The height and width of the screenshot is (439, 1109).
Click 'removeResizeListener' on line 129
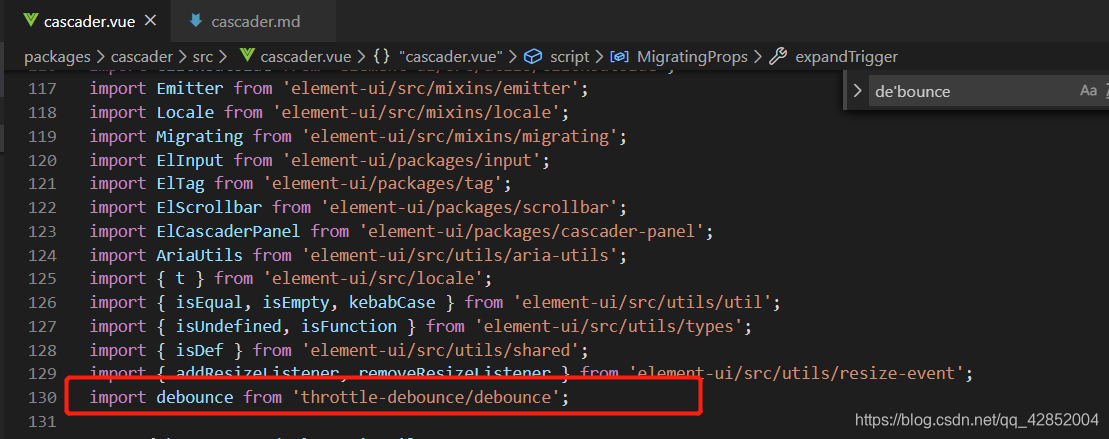click(x=455, y=372)
